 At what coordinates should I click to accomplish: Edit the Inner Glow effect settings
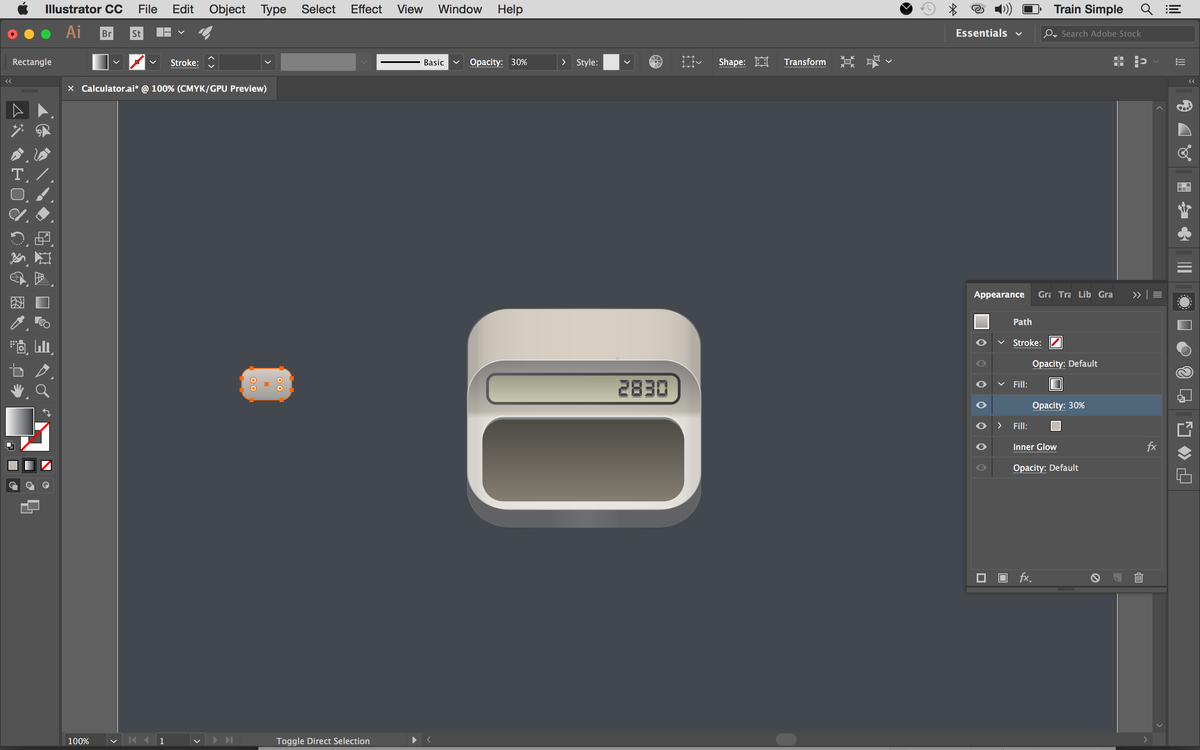pos(1034,447)
